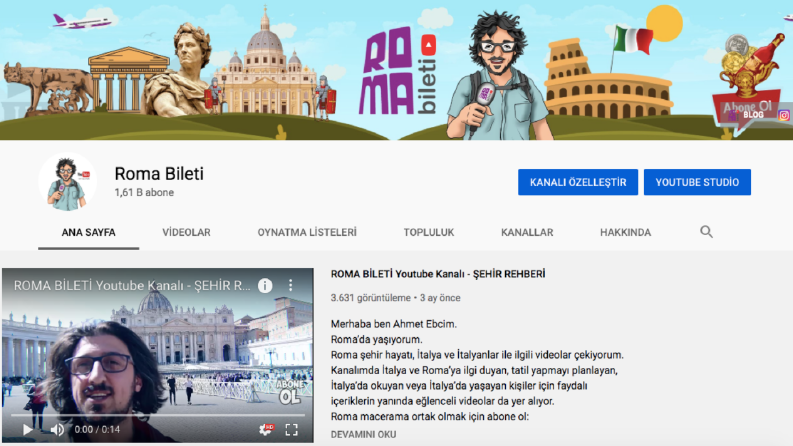Mute the trailer video volume
Image resolution: width=793 pixels, height=446 pixels.
coord(57,430)
